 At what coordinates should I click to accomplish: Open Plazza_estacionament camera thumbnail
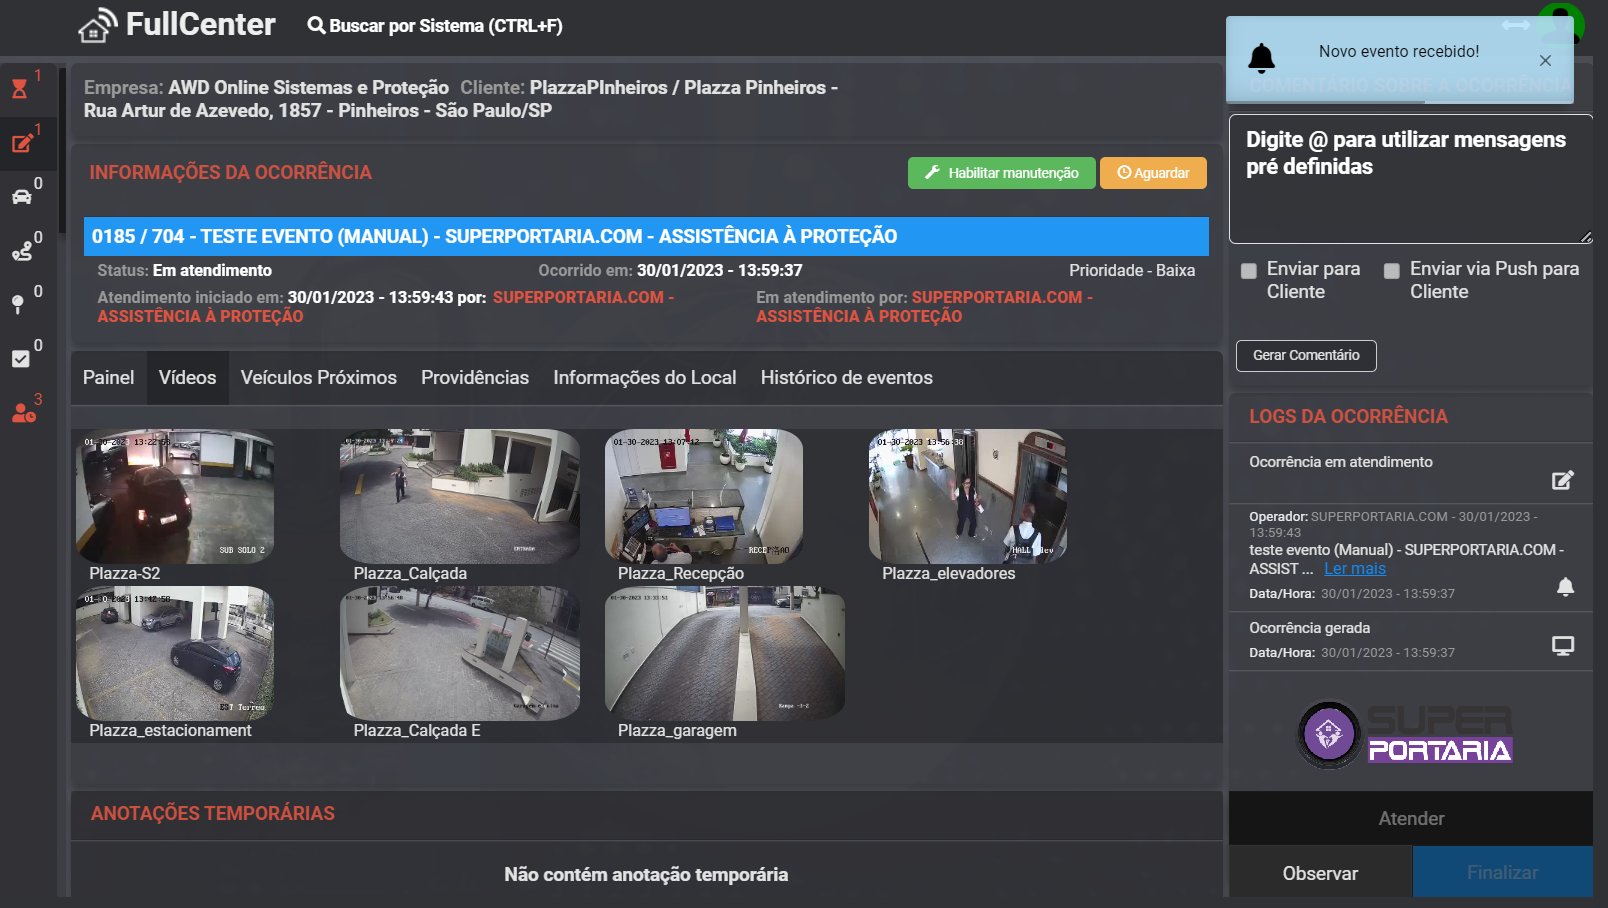coord(175,653)
